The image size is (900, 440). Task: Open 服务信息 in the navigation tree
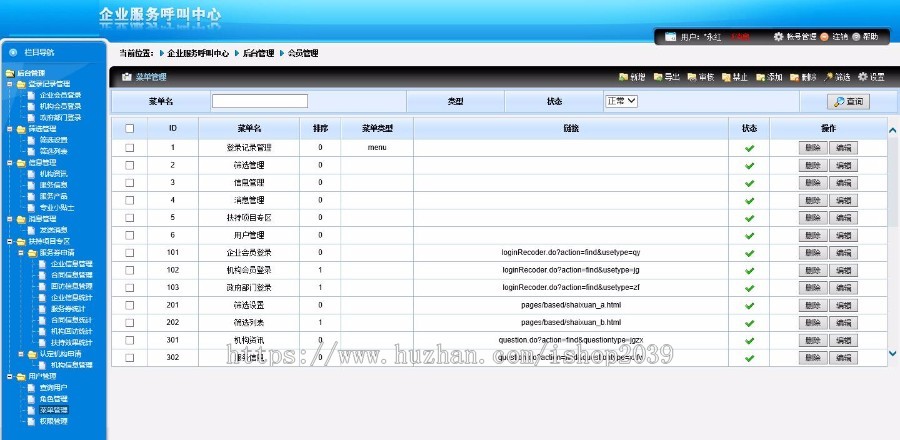pos(54,185)
